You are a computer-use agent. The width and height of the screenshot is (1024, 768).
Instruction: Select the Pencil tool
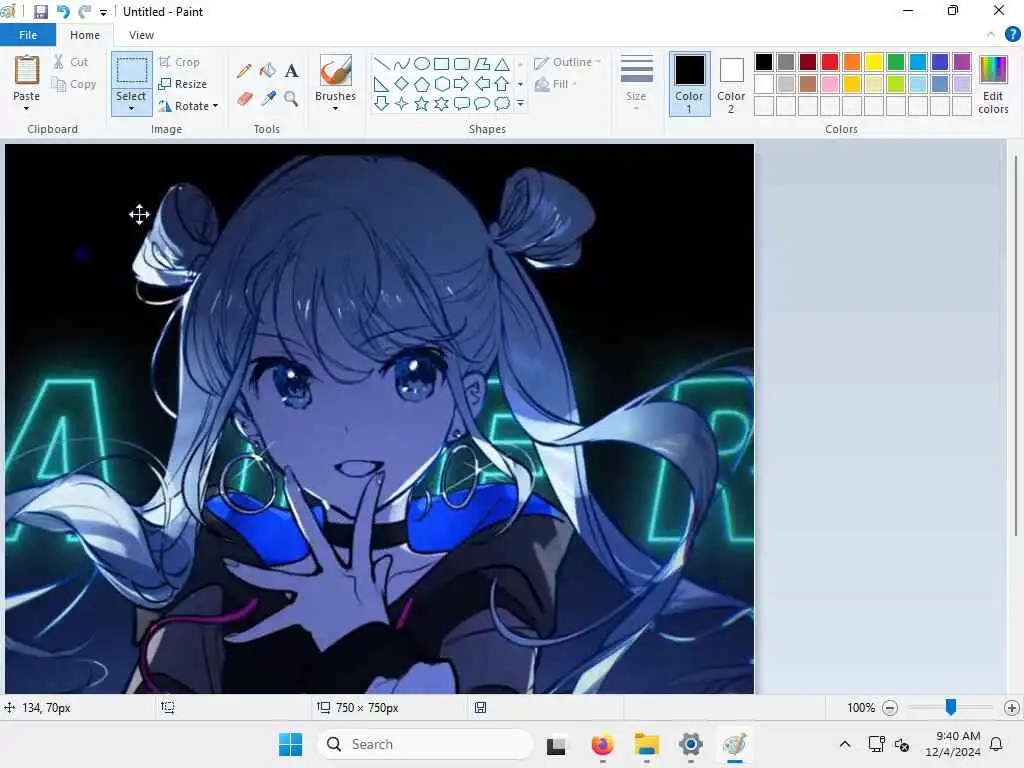[x=244, y=71]
